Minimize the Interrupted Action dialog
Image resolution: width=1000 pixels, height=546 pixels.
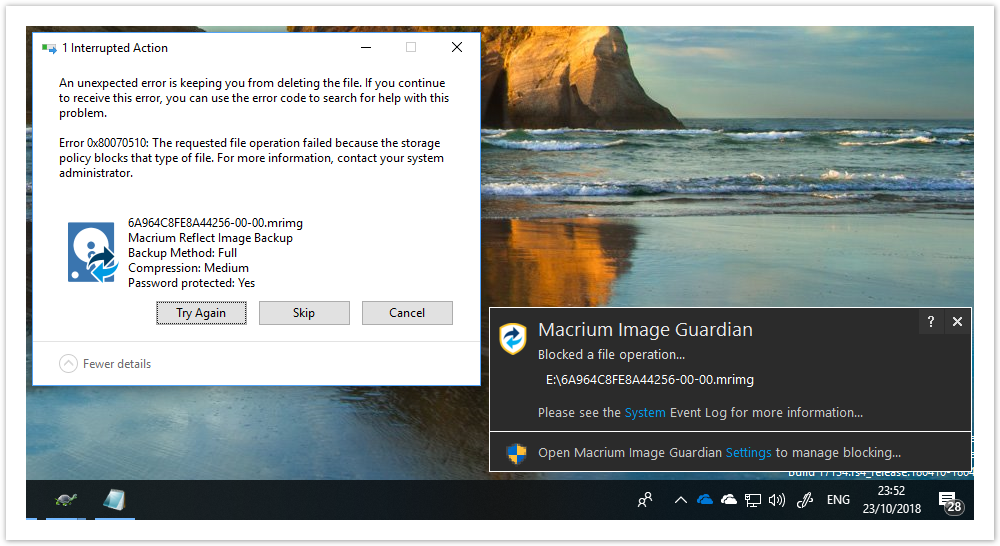click(x=366, y=47)
